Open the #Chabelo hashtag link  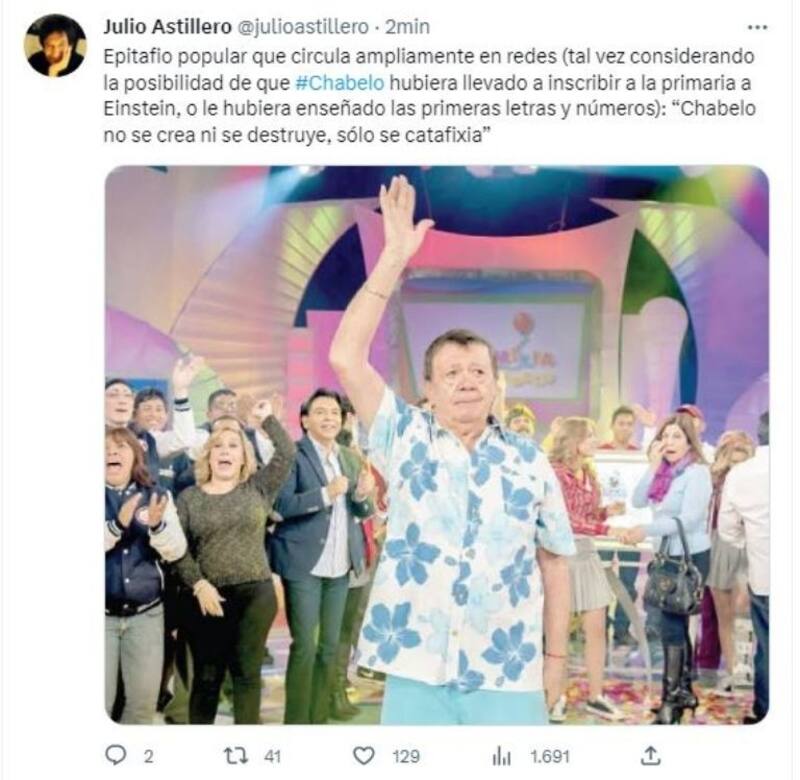coord(340,83)
